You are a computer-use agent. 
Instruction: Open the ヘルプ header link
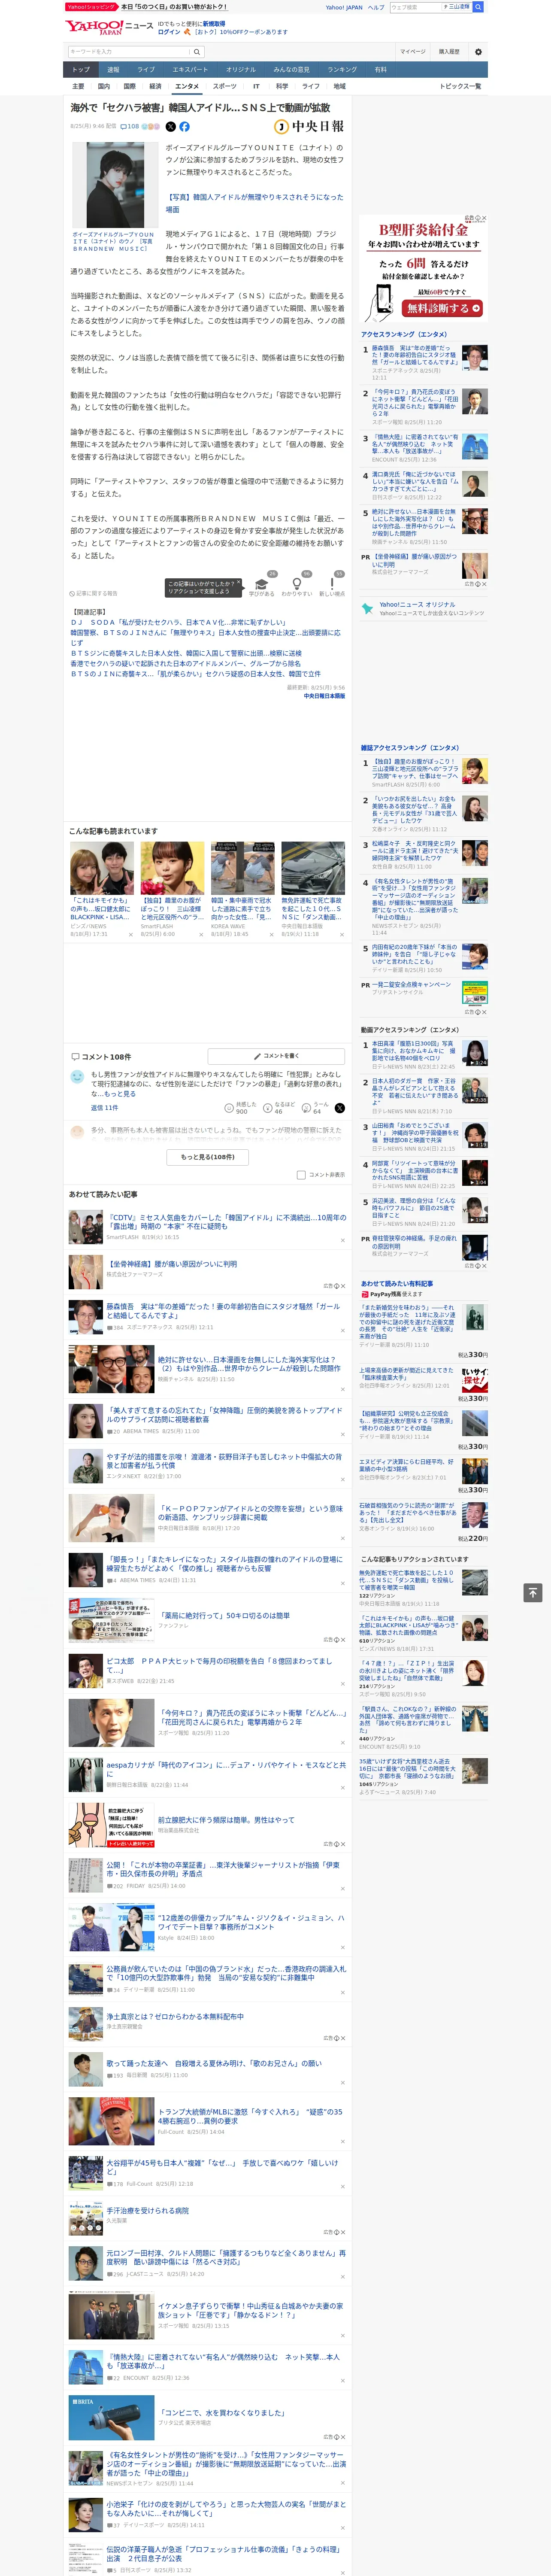(x=376, y=7)
